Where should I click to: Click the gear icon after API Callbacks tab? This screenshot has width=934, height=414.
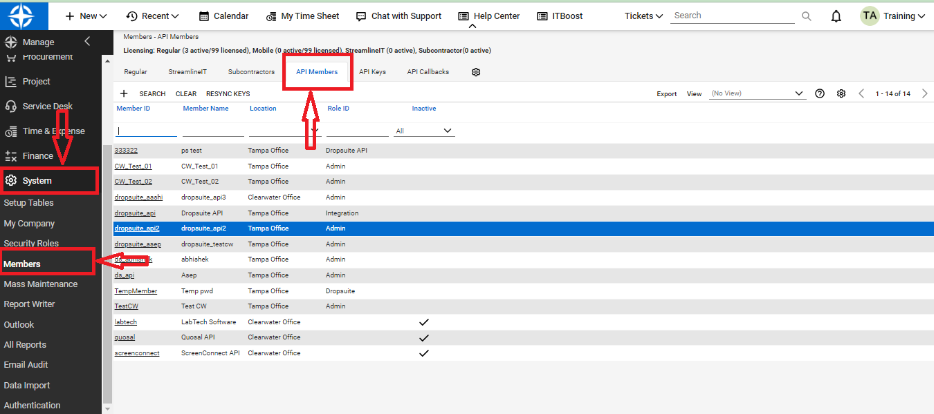tap(476, 72)
